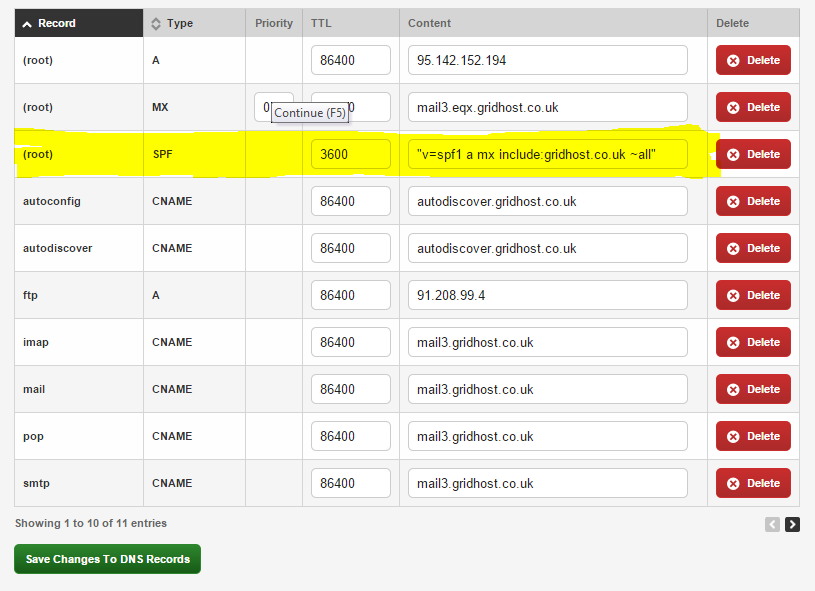The image size is (815, 591).
Task: Delete the root MX record
Action: click(753, 107)
